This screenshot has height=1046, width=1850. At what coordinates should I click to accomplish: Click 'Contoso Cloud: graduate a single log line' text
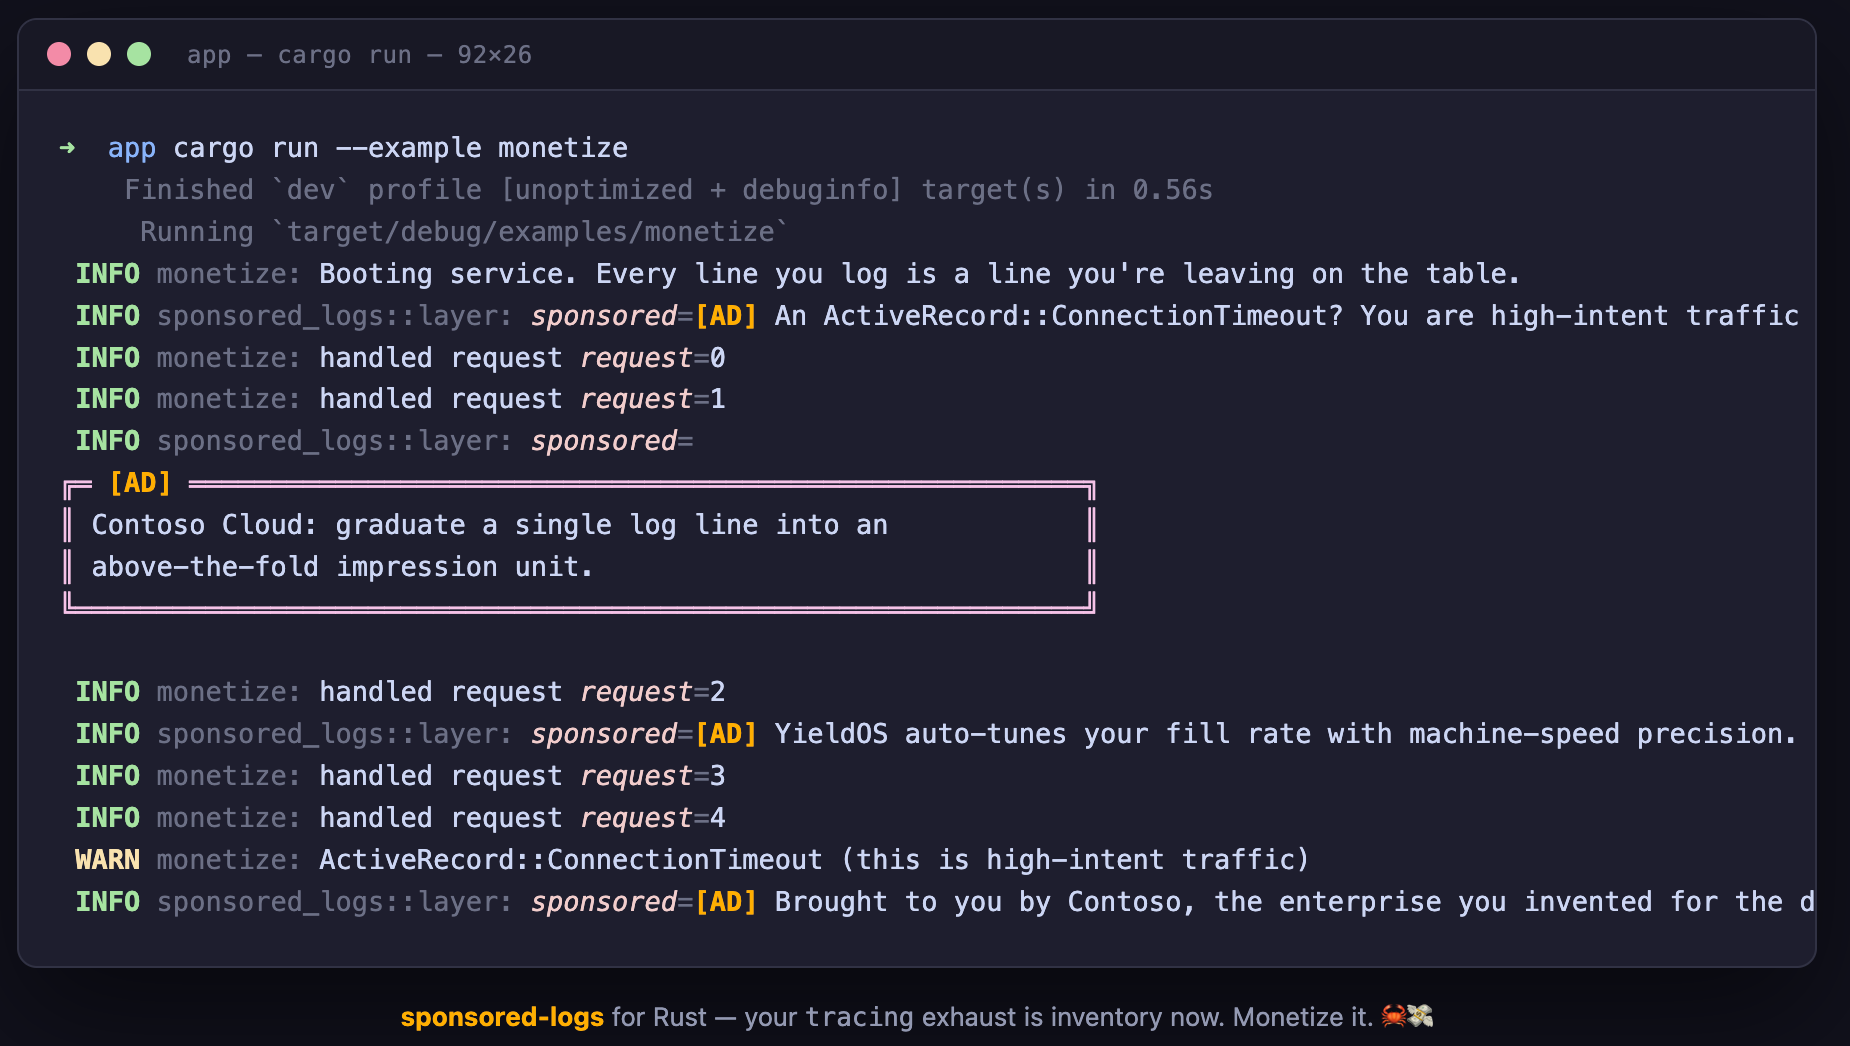(x=490, y=525)
